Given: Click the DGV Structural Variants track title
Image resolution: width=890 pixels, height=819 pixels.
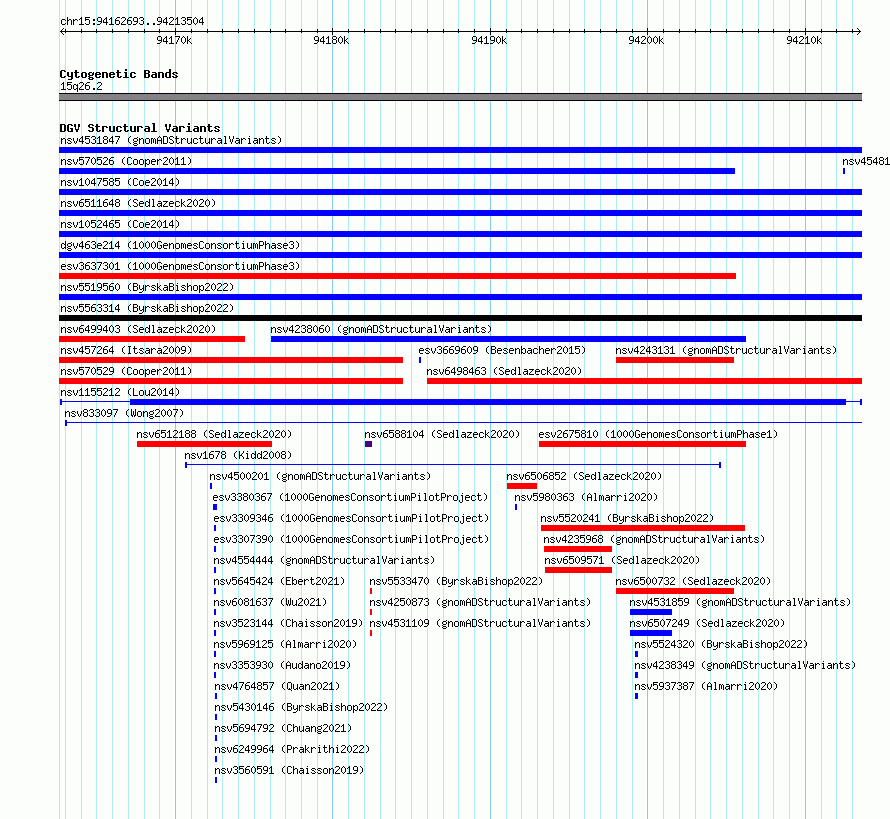Looking at the screenshot, I should (140, 128).
